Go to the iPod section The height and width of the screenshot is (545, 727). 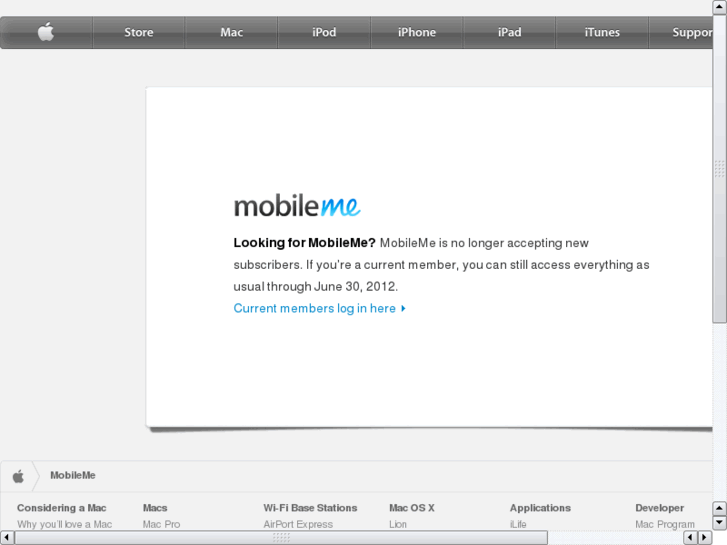tap(324, 32)
